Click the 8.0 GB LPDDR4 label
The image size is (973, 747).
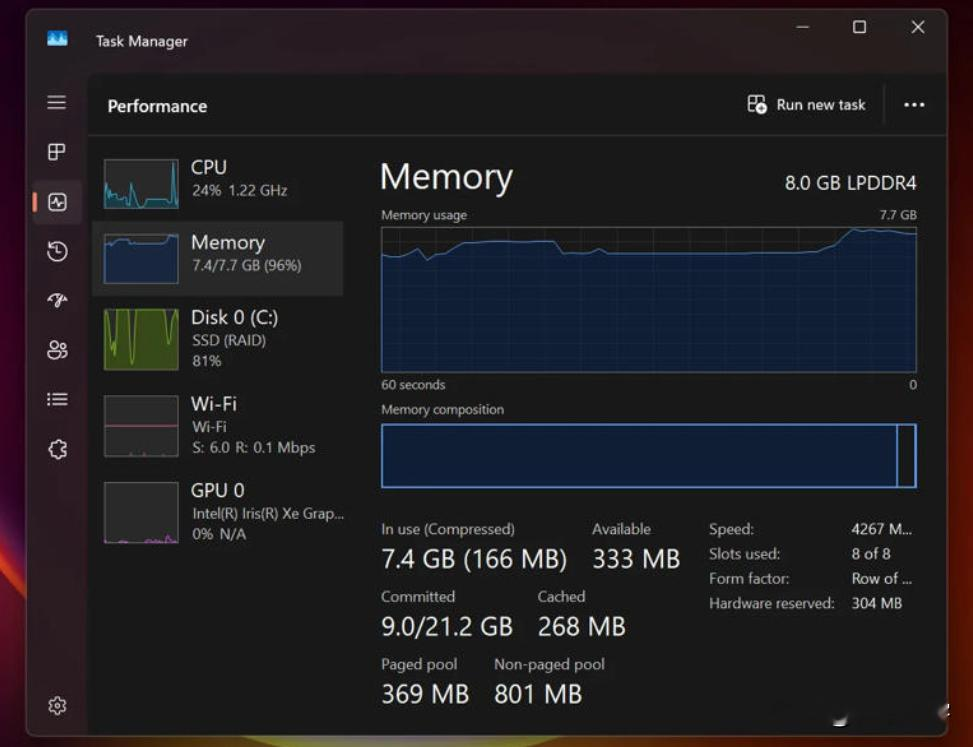coord(850,183)
